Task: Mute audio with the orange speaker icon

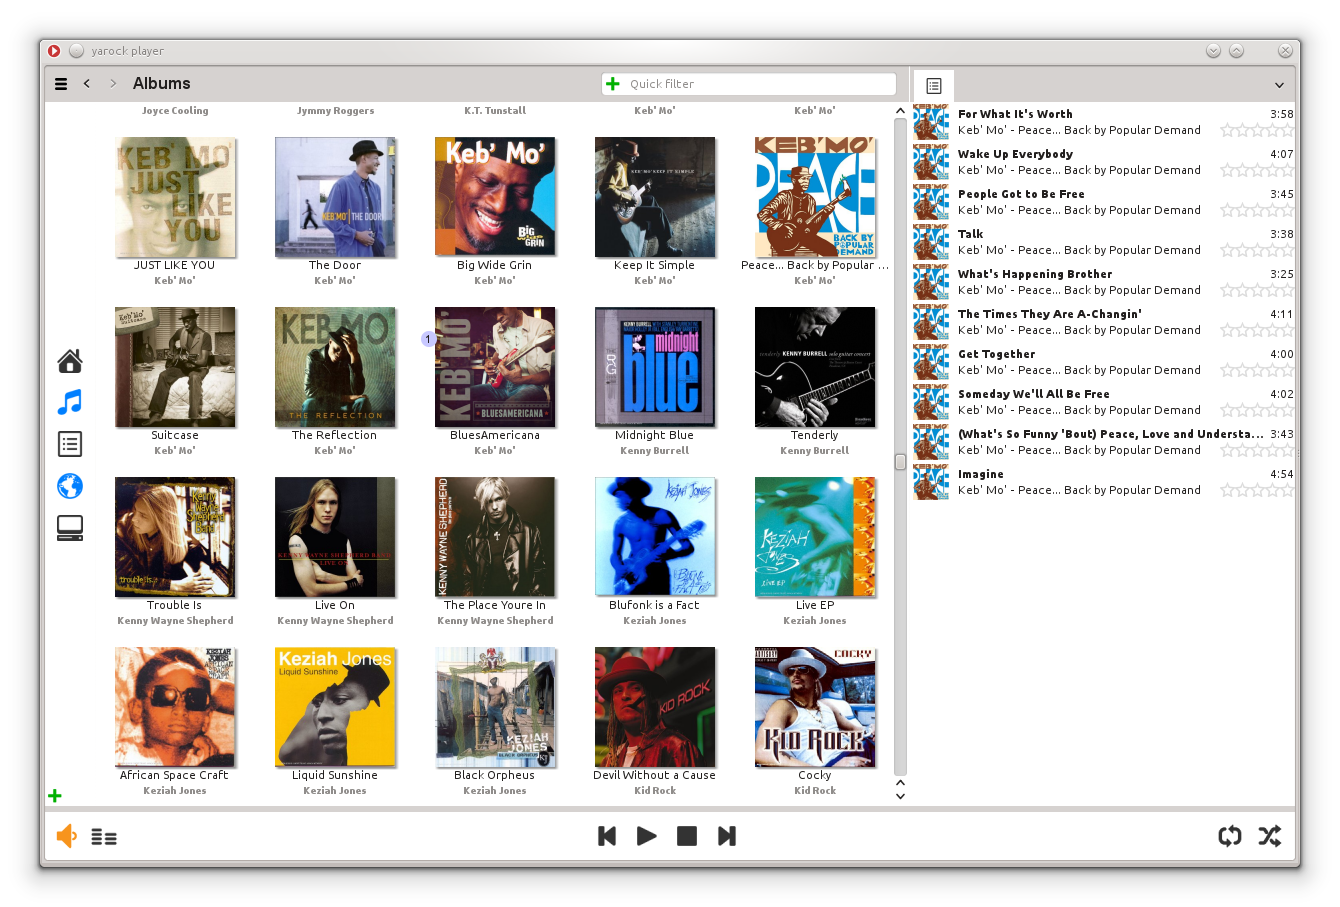Action: pyautogui.click(x=67, y=836)
